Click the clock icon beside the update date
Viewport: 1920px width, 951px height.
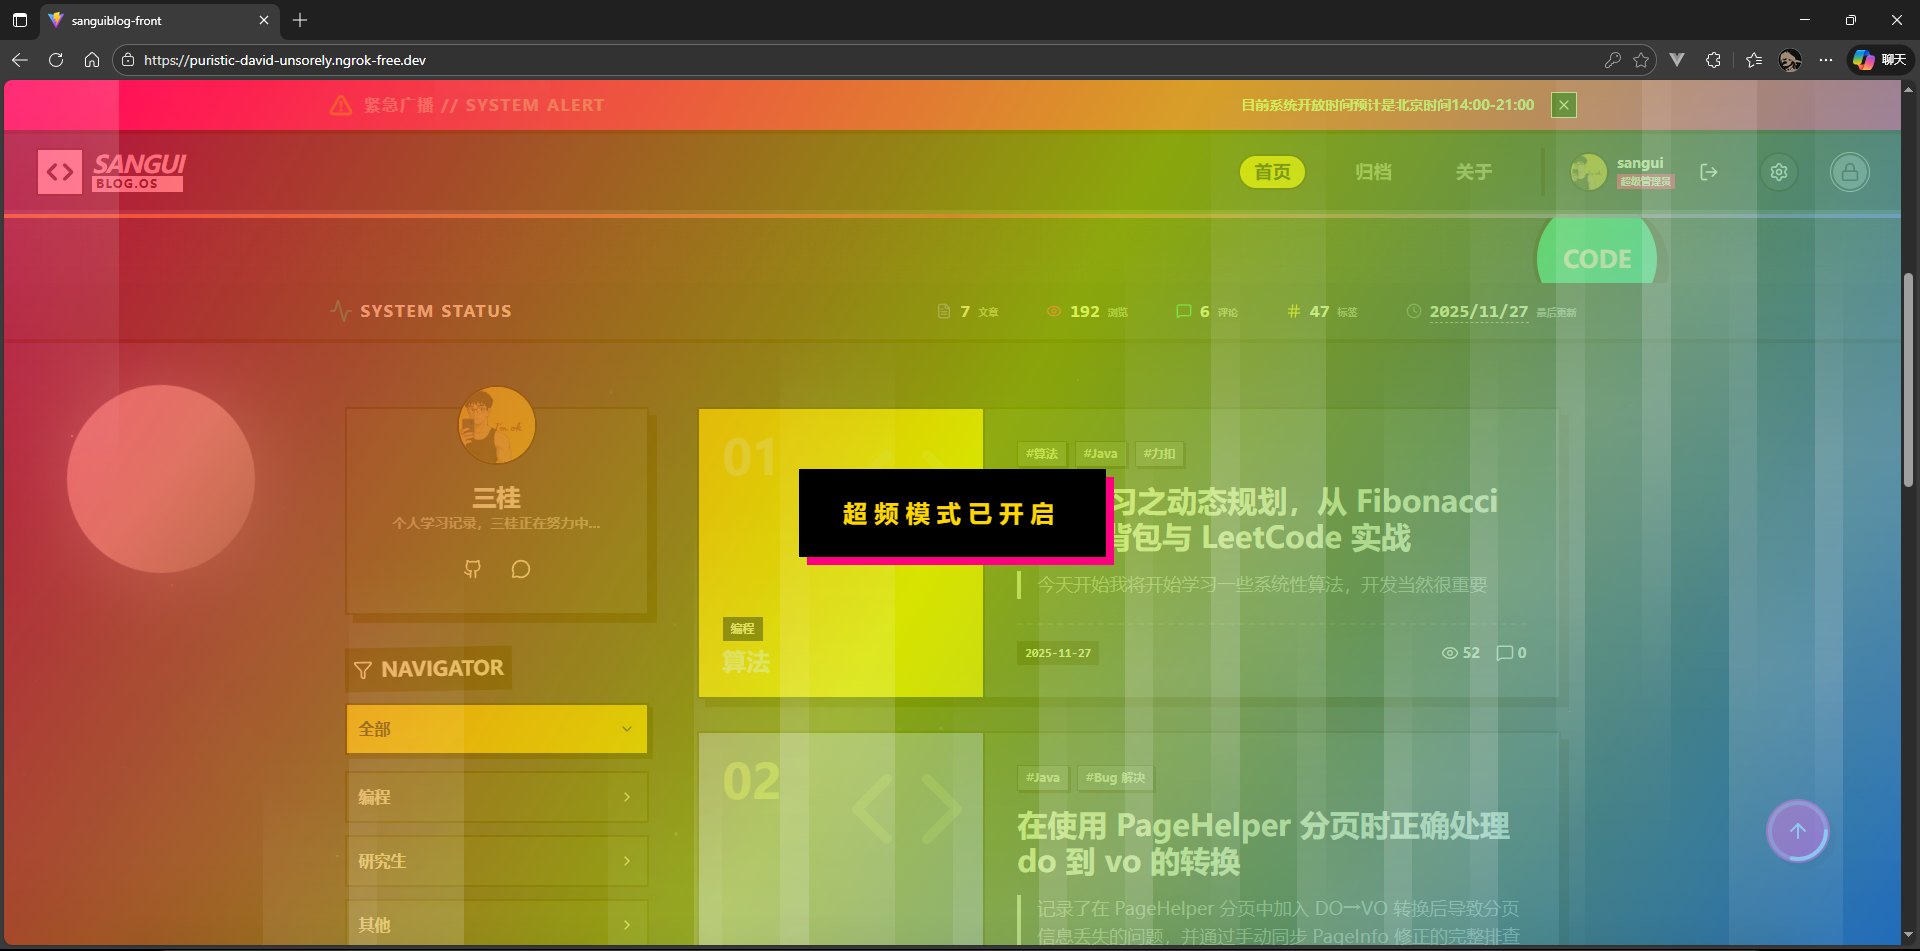(1413, 311)
